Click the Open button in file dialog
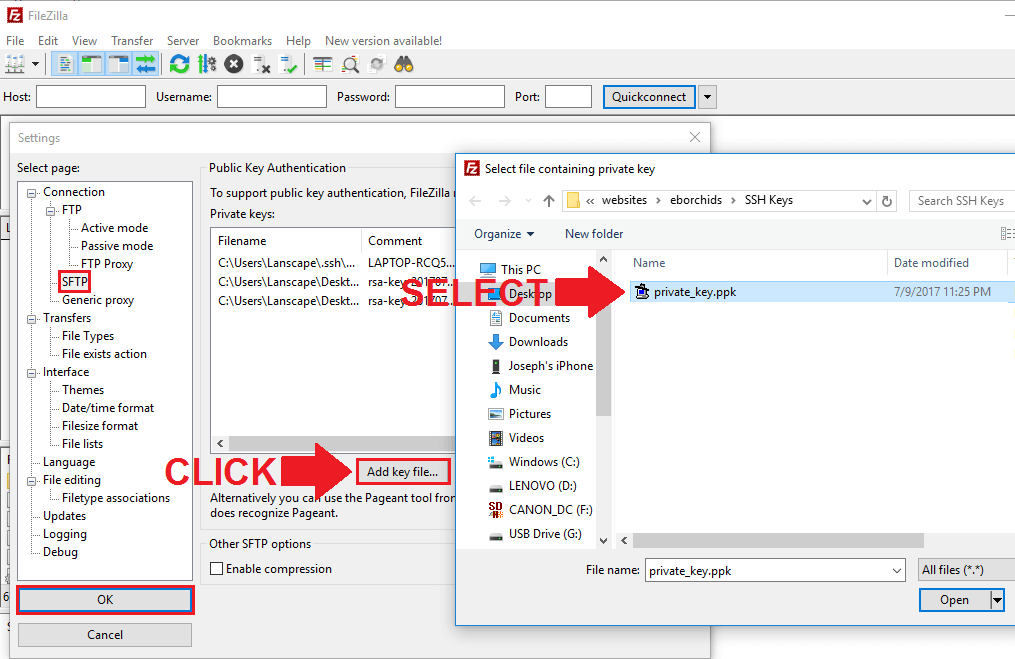This screenshot has width=1015, height=659. (954, 600)
